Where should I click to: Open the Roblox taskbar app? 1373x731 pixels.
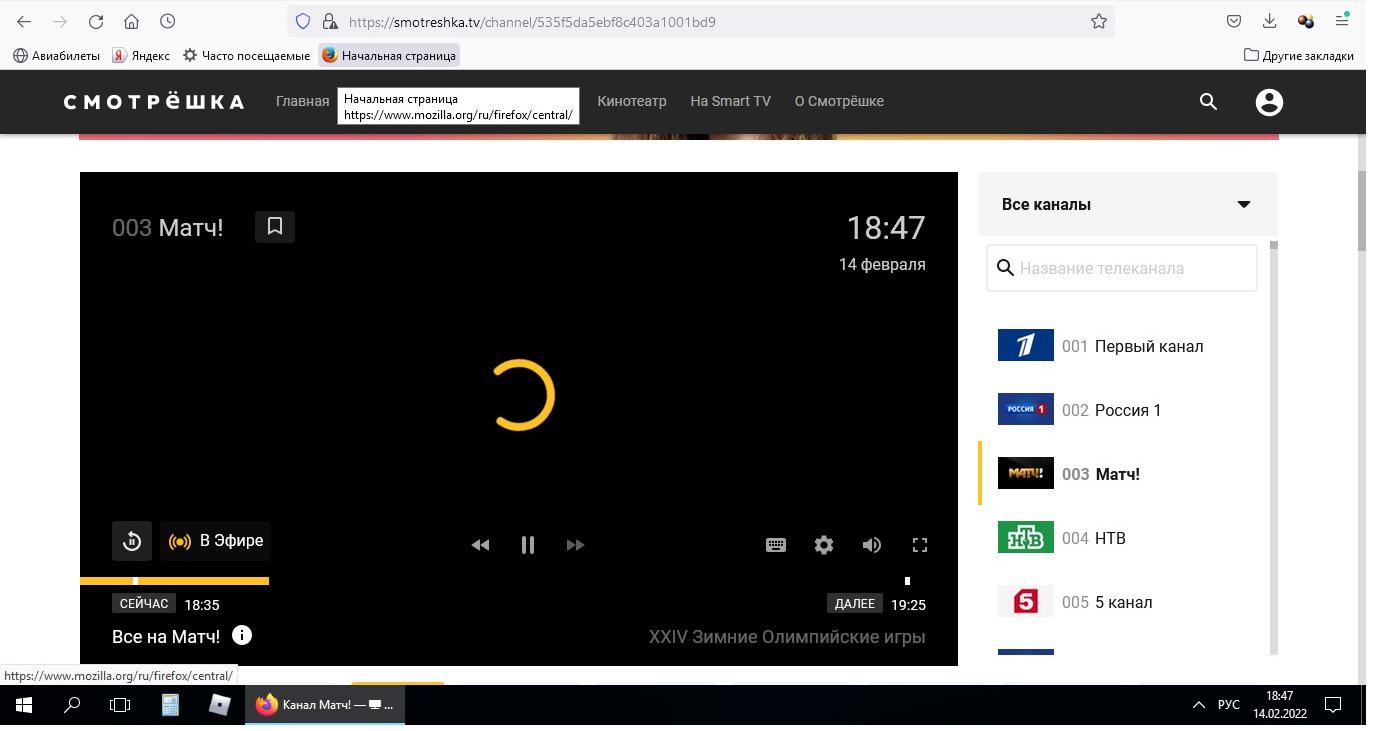tap(220, 705)
